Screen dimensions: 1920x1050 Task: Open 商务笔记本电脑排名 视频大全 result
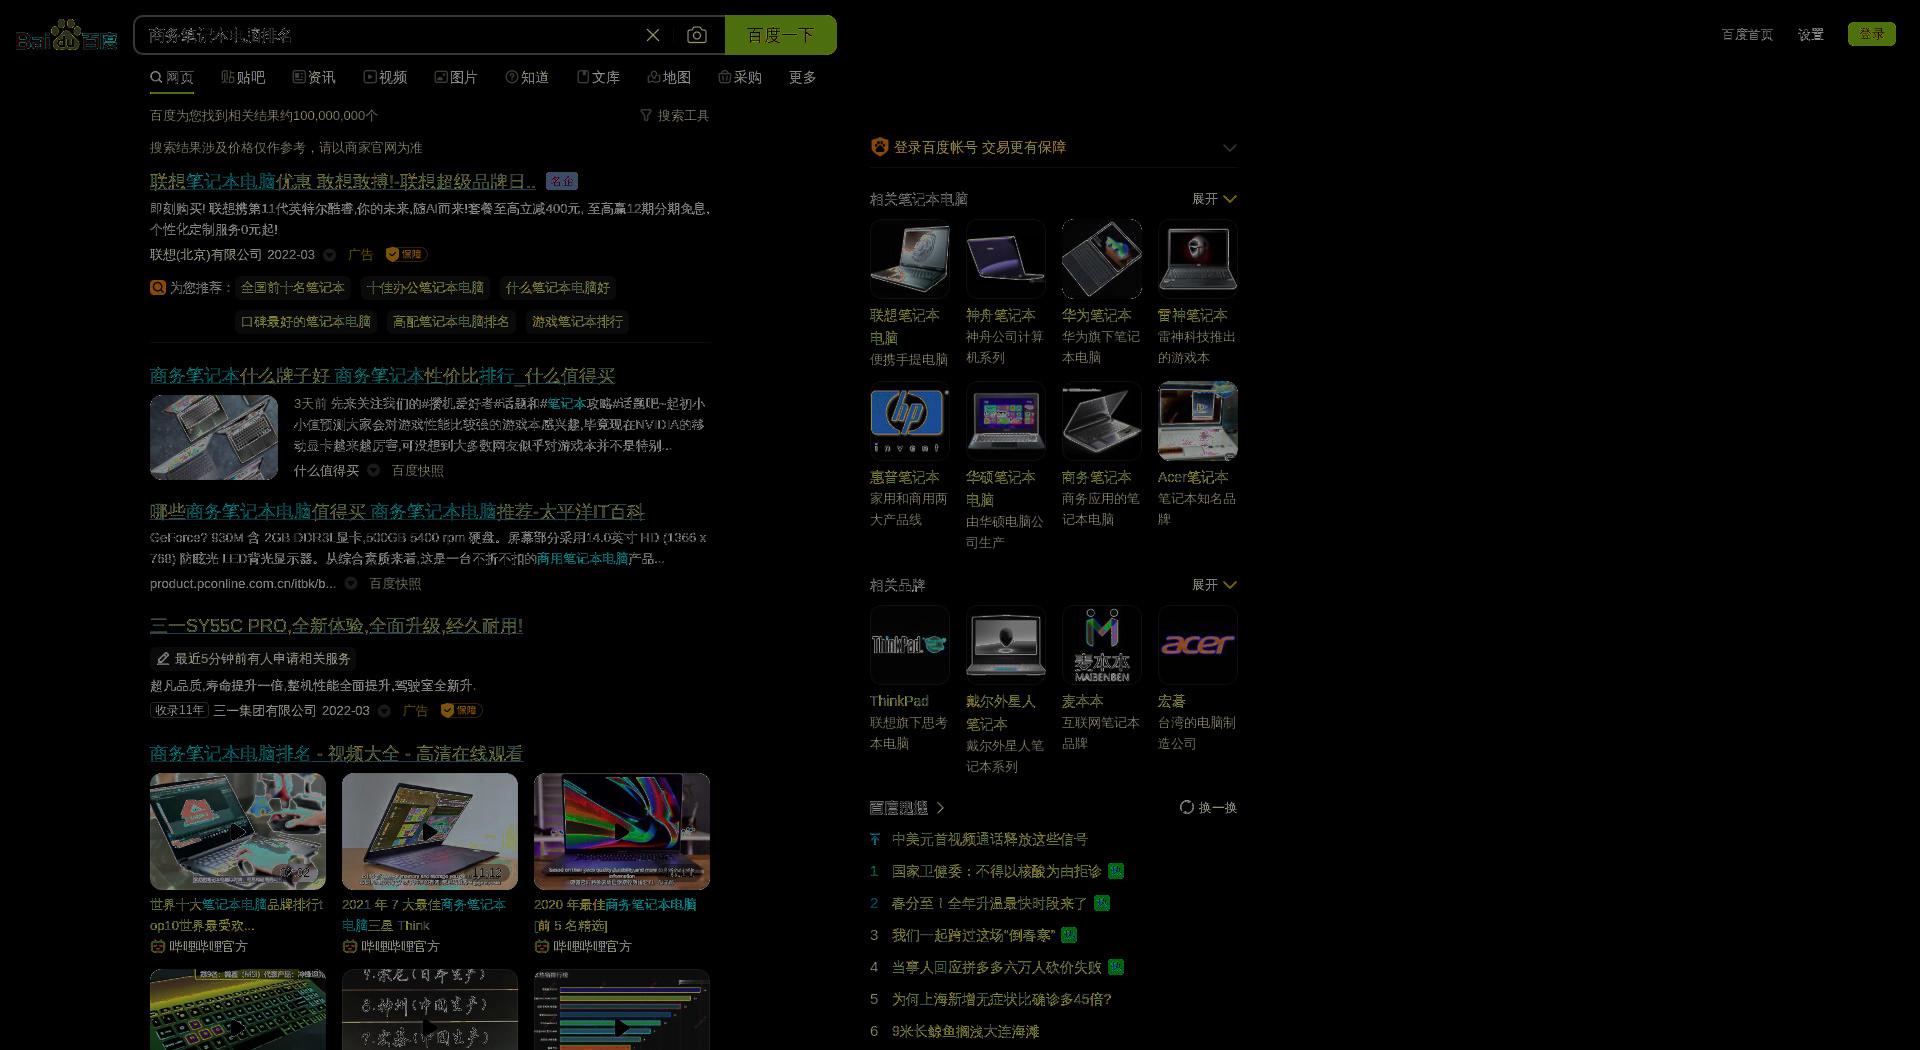coord(336,753)
